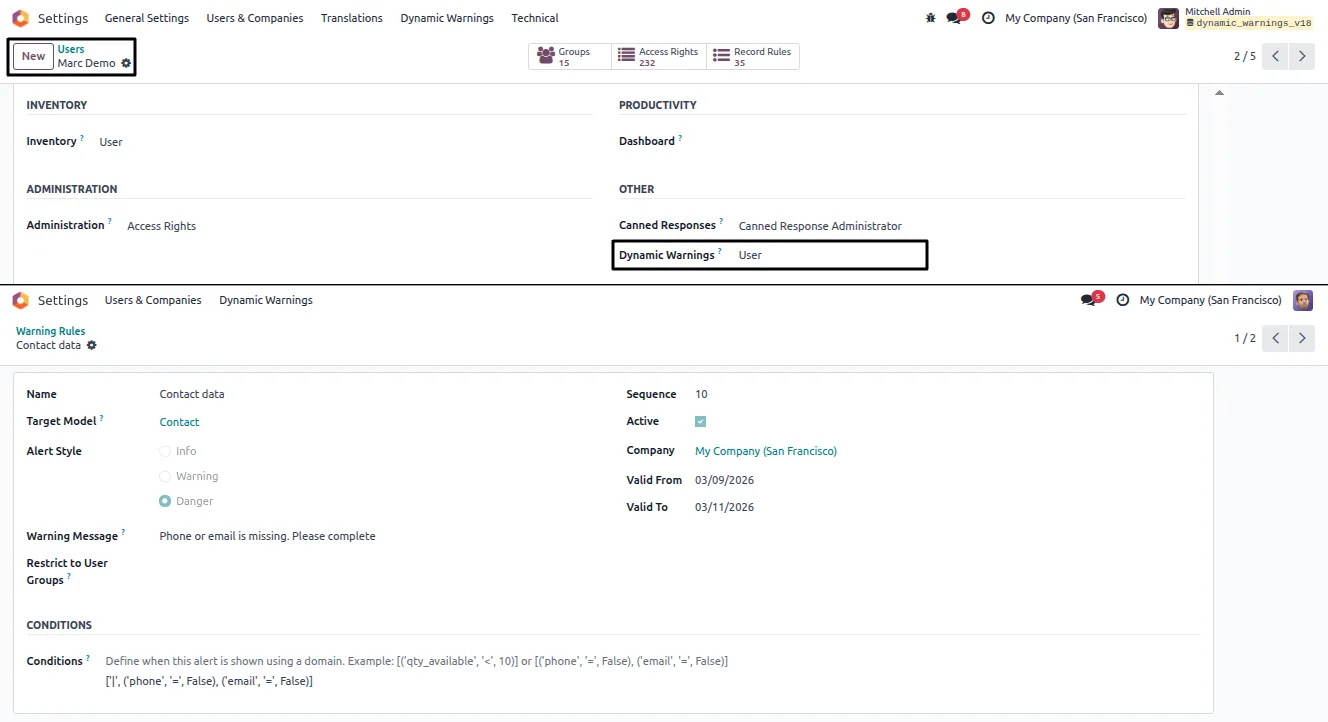Go to next warning rule from 1 / 2
1328x722 pixels.
coord(1301,338)
